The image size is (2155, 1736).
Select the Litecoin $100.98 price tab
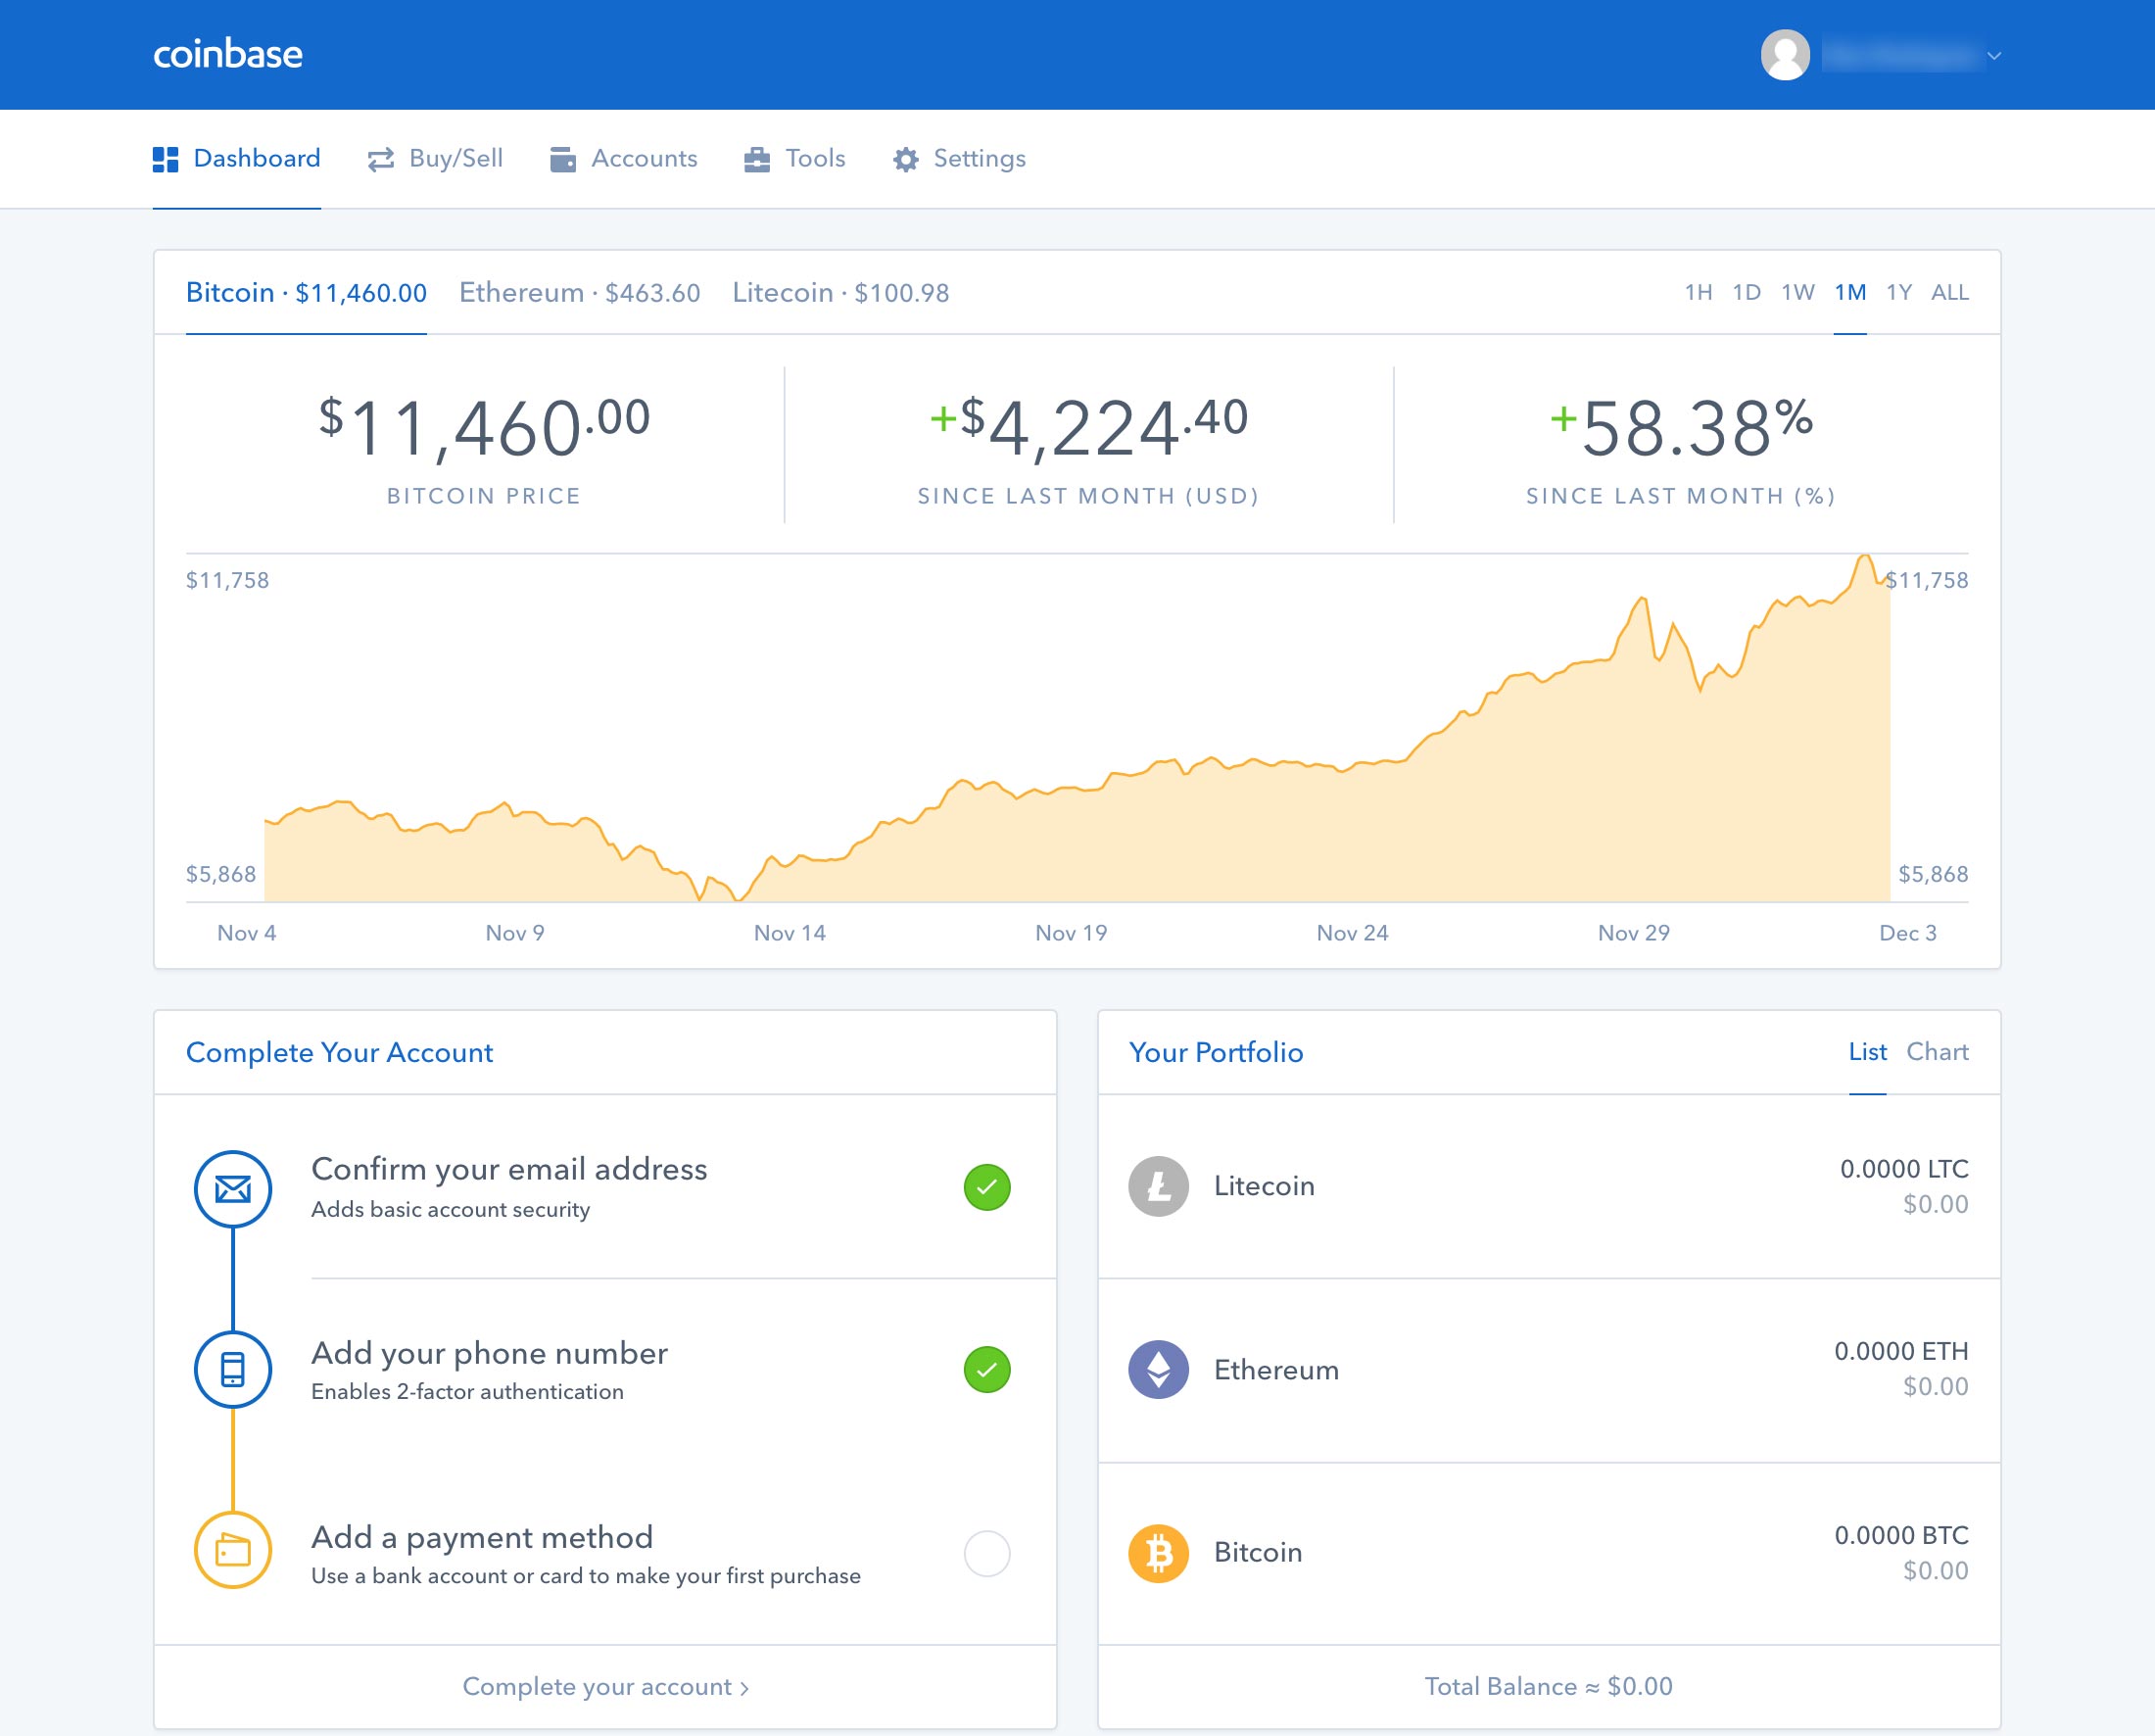coord(841,293)
